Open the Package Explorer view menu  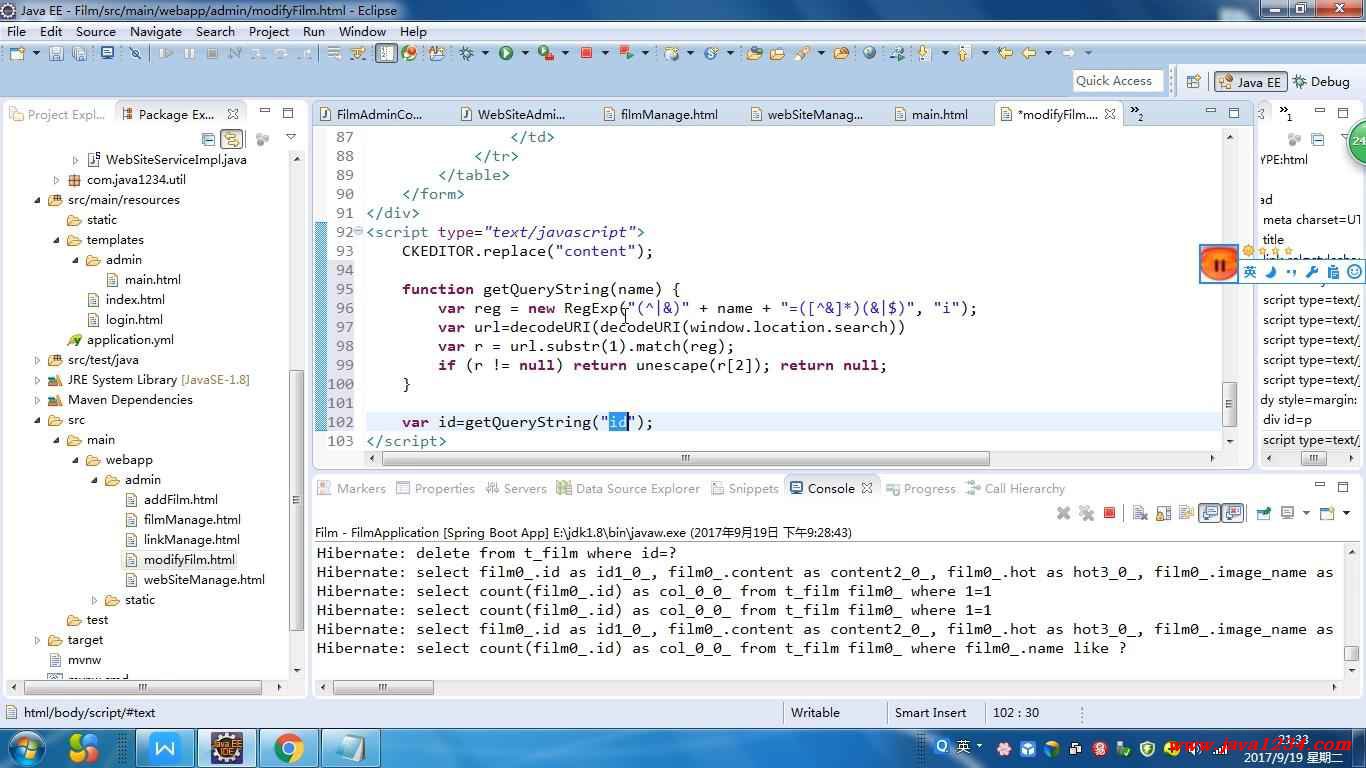(x=291, y=139)
